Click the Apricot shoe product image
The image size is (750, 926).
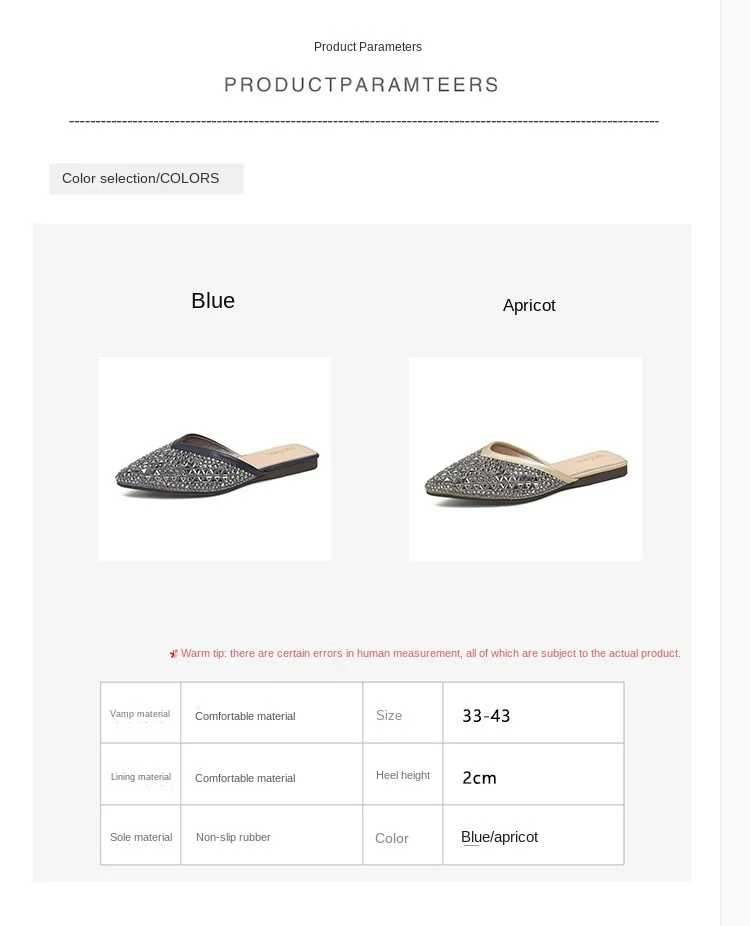(x=525, y=459)
